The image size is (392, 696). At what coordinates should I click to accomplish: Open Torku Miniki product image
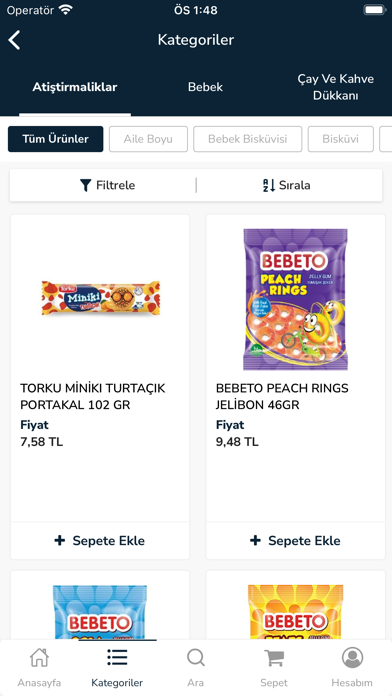(x=101, y=298)
